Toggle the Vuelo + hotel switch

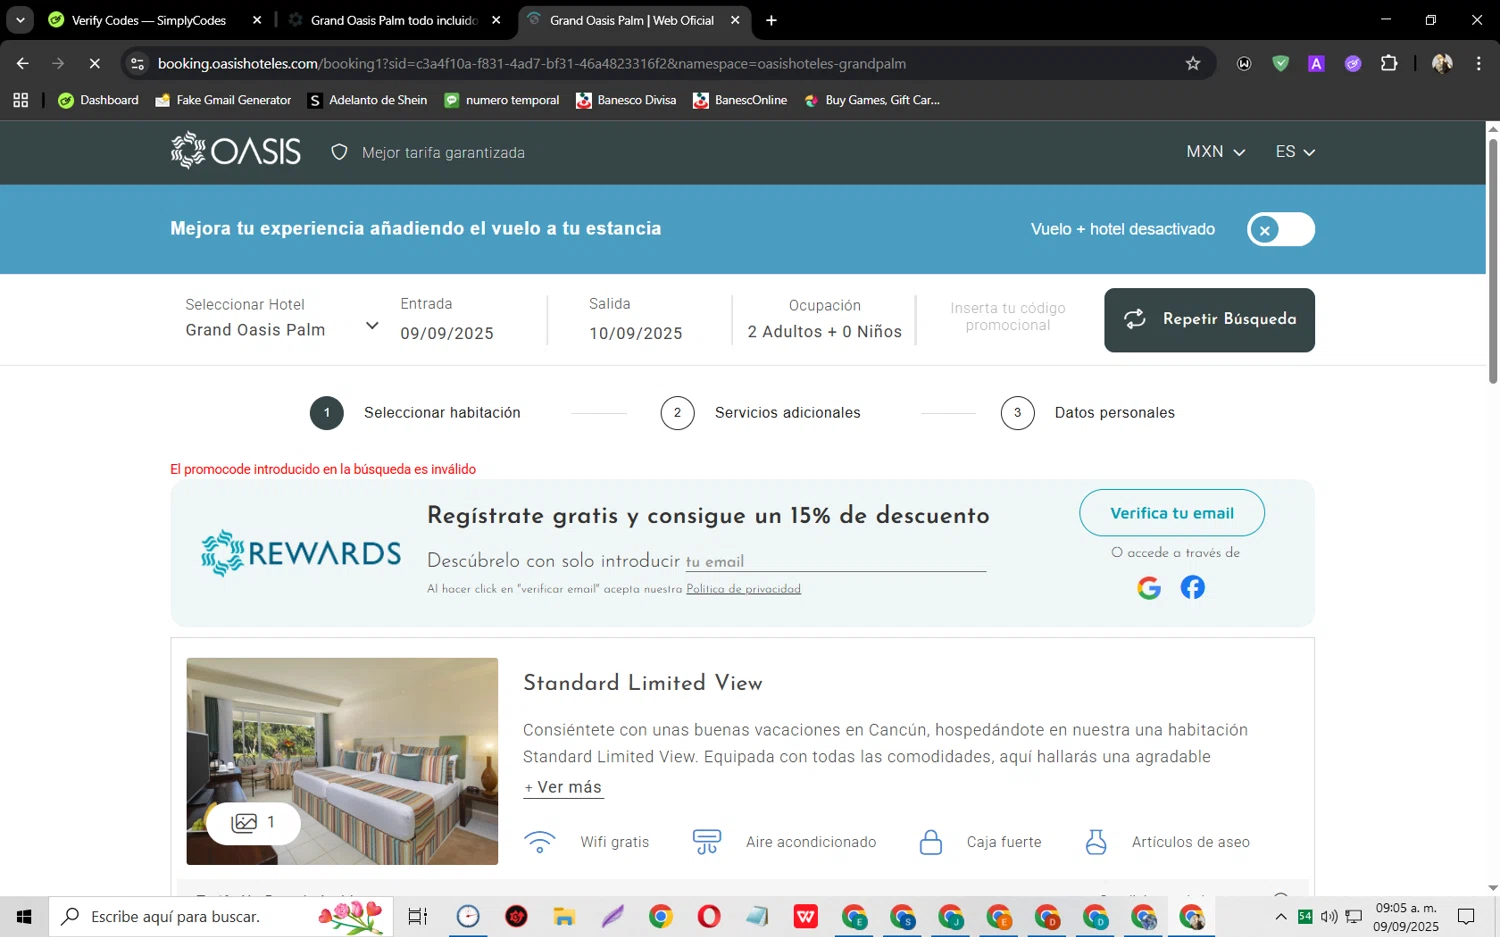click(1280, 229)
